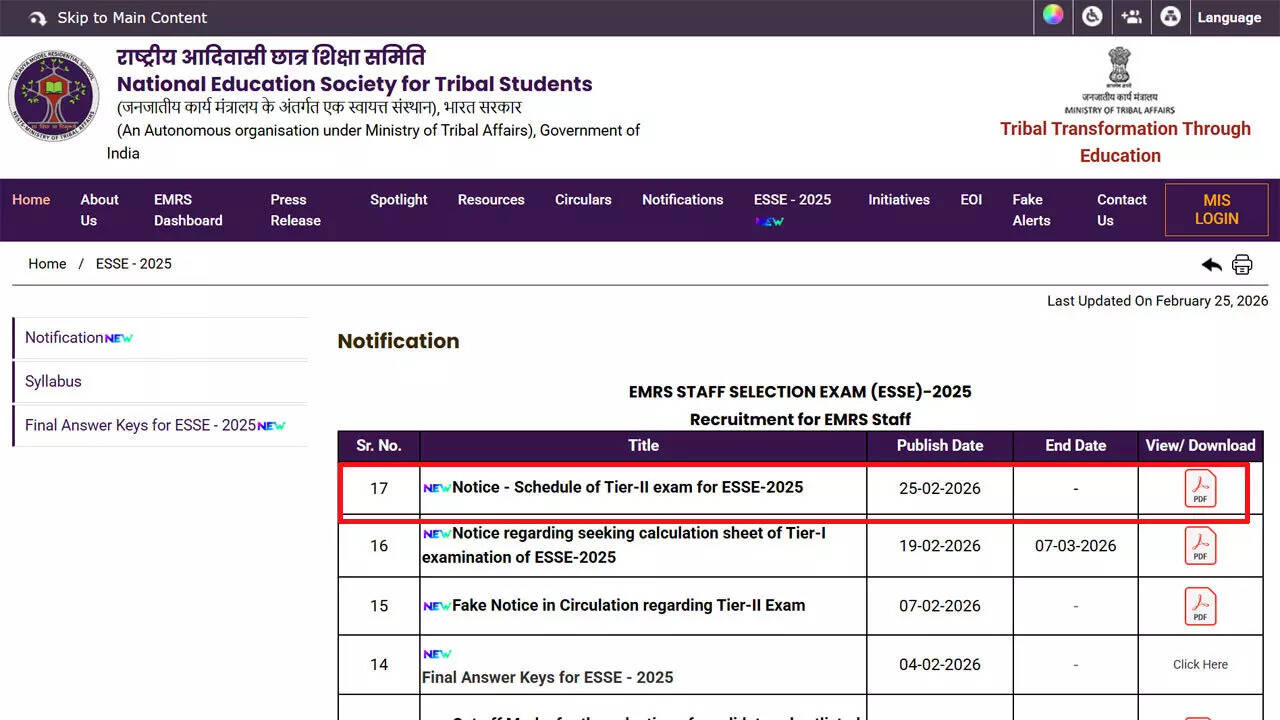The width and height of the screenshot is (1280, 720).
Task: Download the Fake Notice in Circulation PDF
Action: point(1199,606)
